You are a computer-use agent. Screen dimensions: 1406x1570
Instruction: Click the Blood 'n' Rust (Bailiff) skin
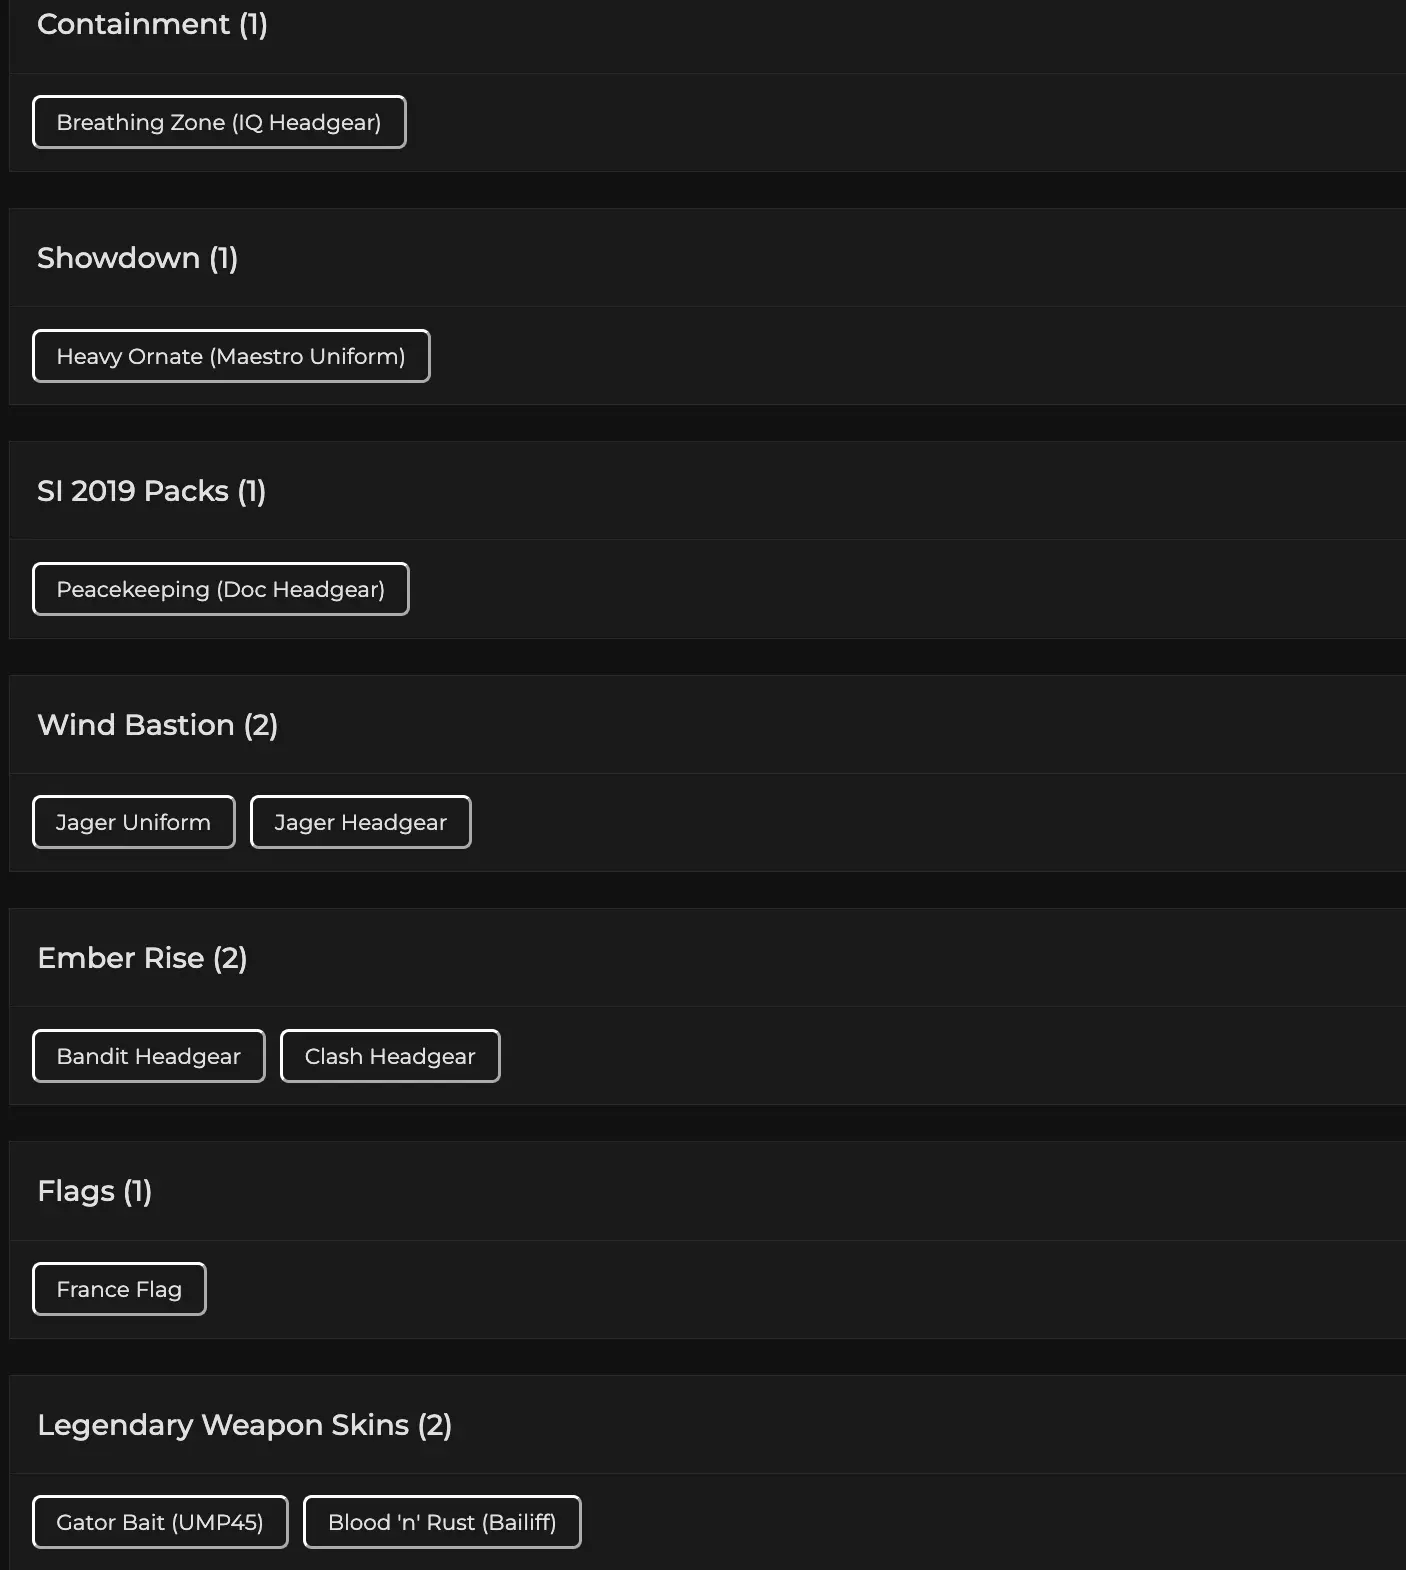coord(442,1522)
